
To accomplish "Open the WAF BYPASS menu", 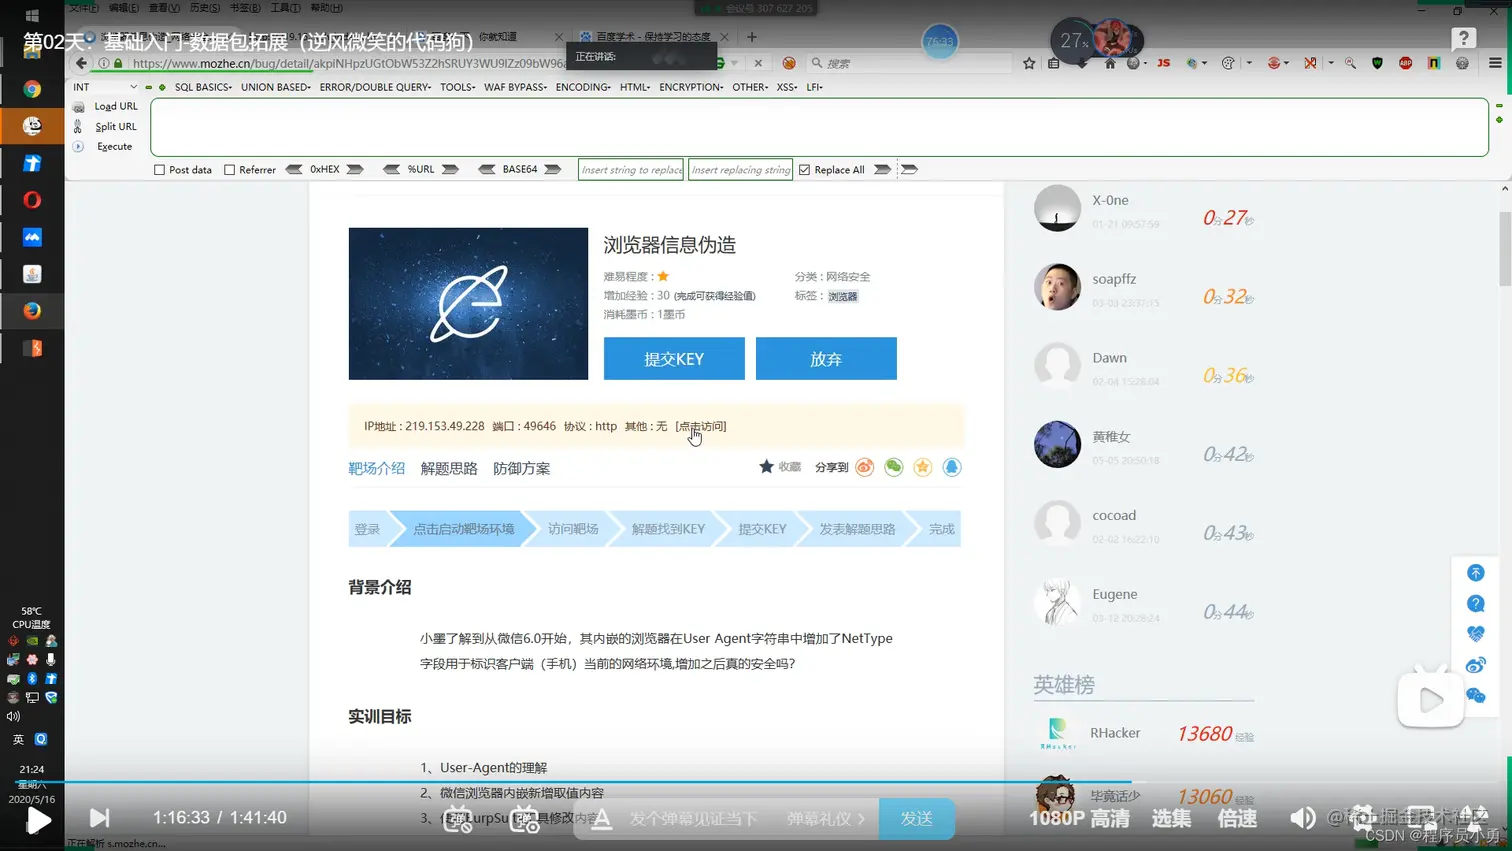I will [515, 87].
